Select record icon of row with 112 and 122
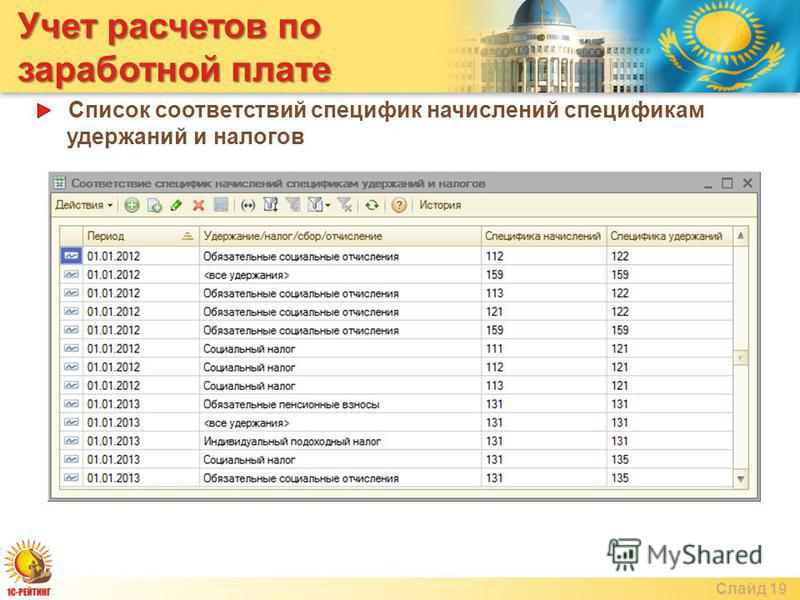 point(71,256)
